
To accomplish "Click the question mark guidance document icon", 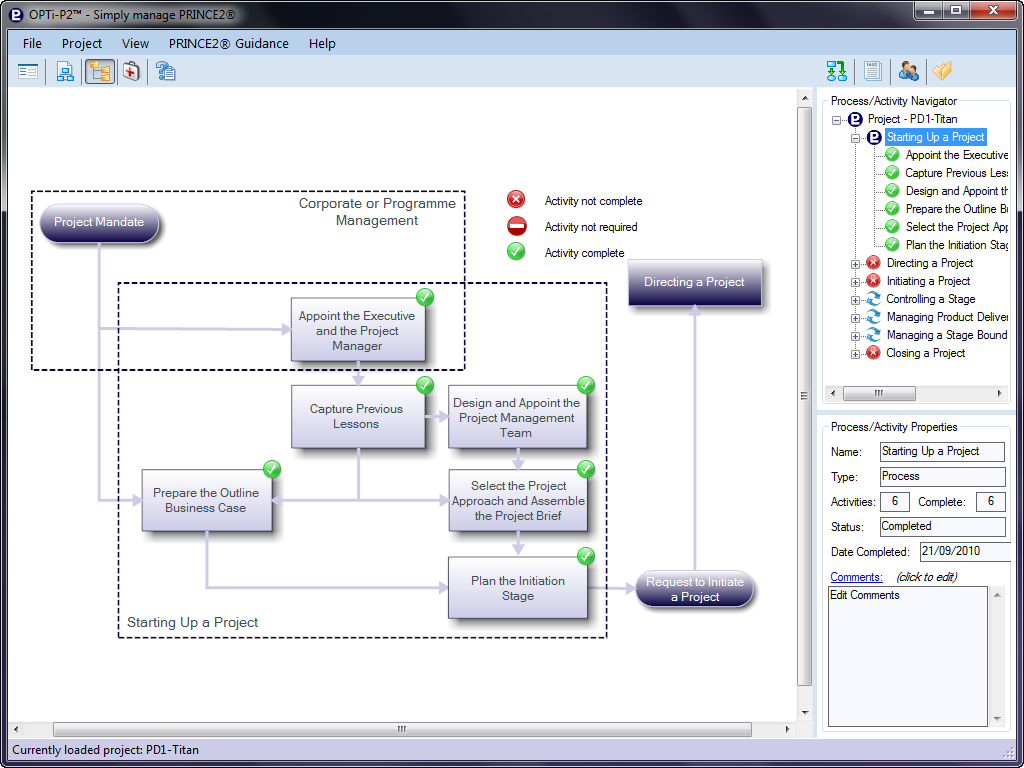I will (x=166, y=71).
